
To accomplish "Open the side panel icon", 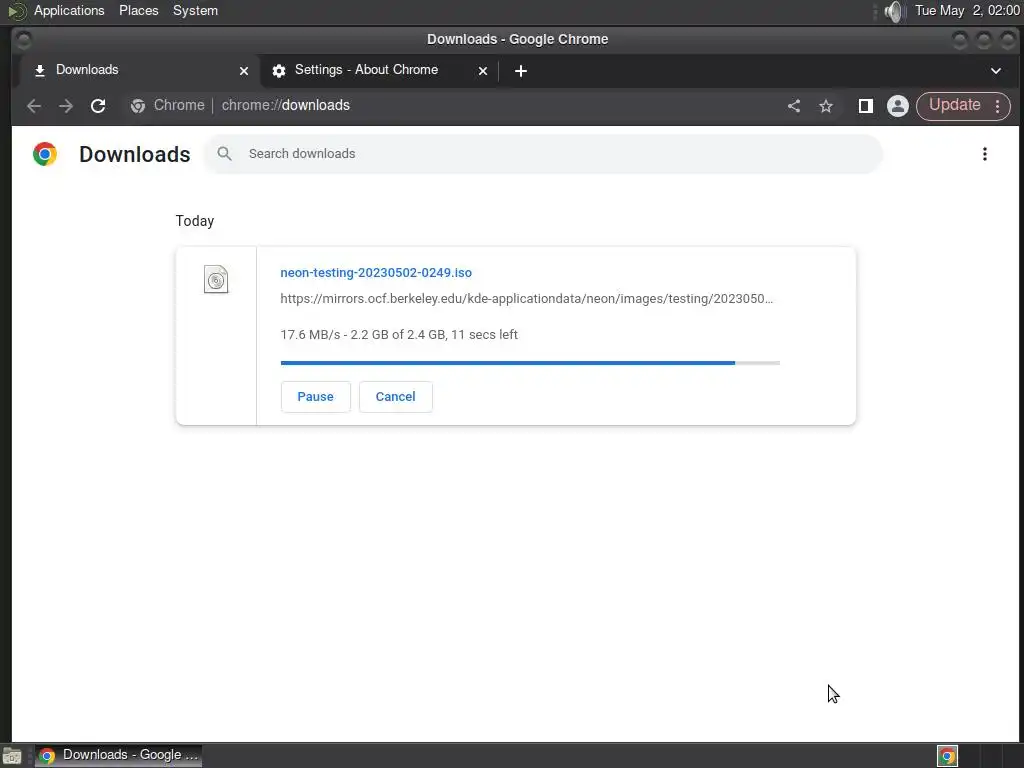I will (x=865, y=106).
